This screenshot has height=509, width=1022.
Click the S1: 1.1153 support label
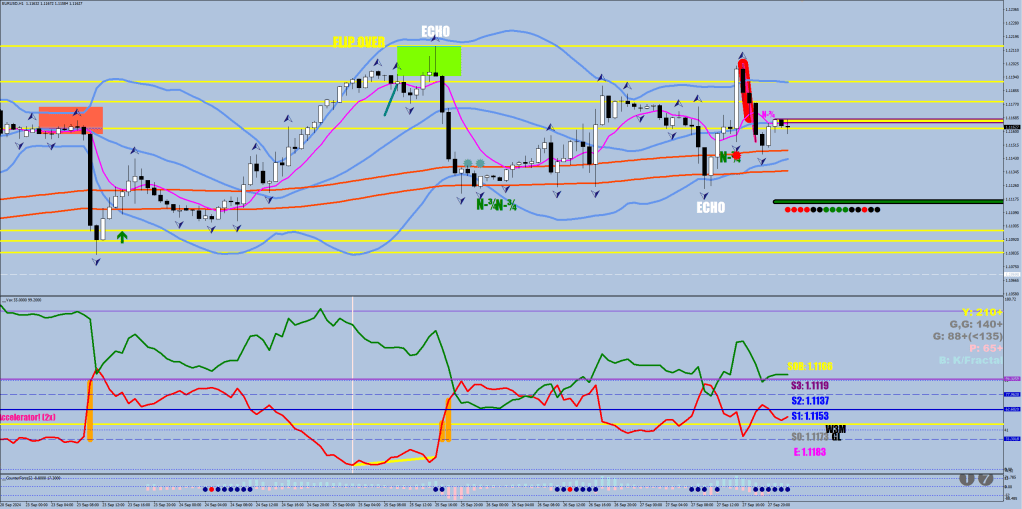pyautogui.click(x=810, y=415)
